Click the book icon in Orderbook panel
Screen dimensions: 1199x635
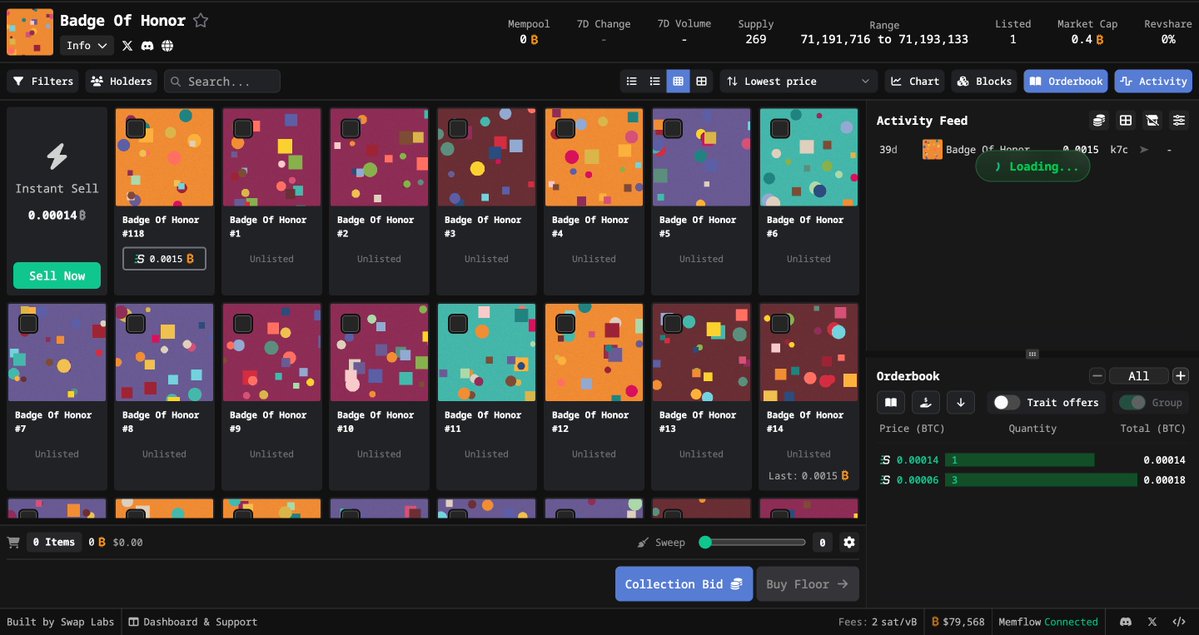891,402
